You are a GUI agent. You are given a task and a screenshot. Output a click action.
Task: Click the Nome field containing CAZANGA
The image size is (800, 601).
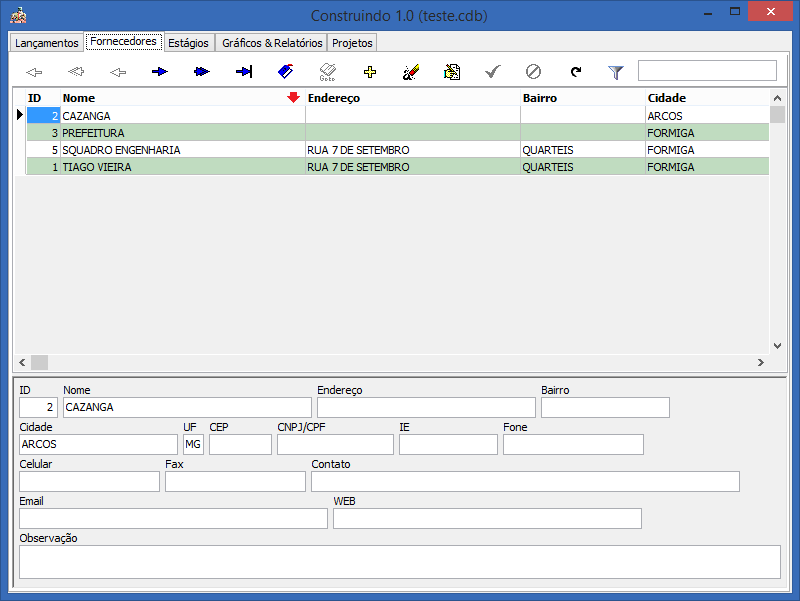(187, 407)
